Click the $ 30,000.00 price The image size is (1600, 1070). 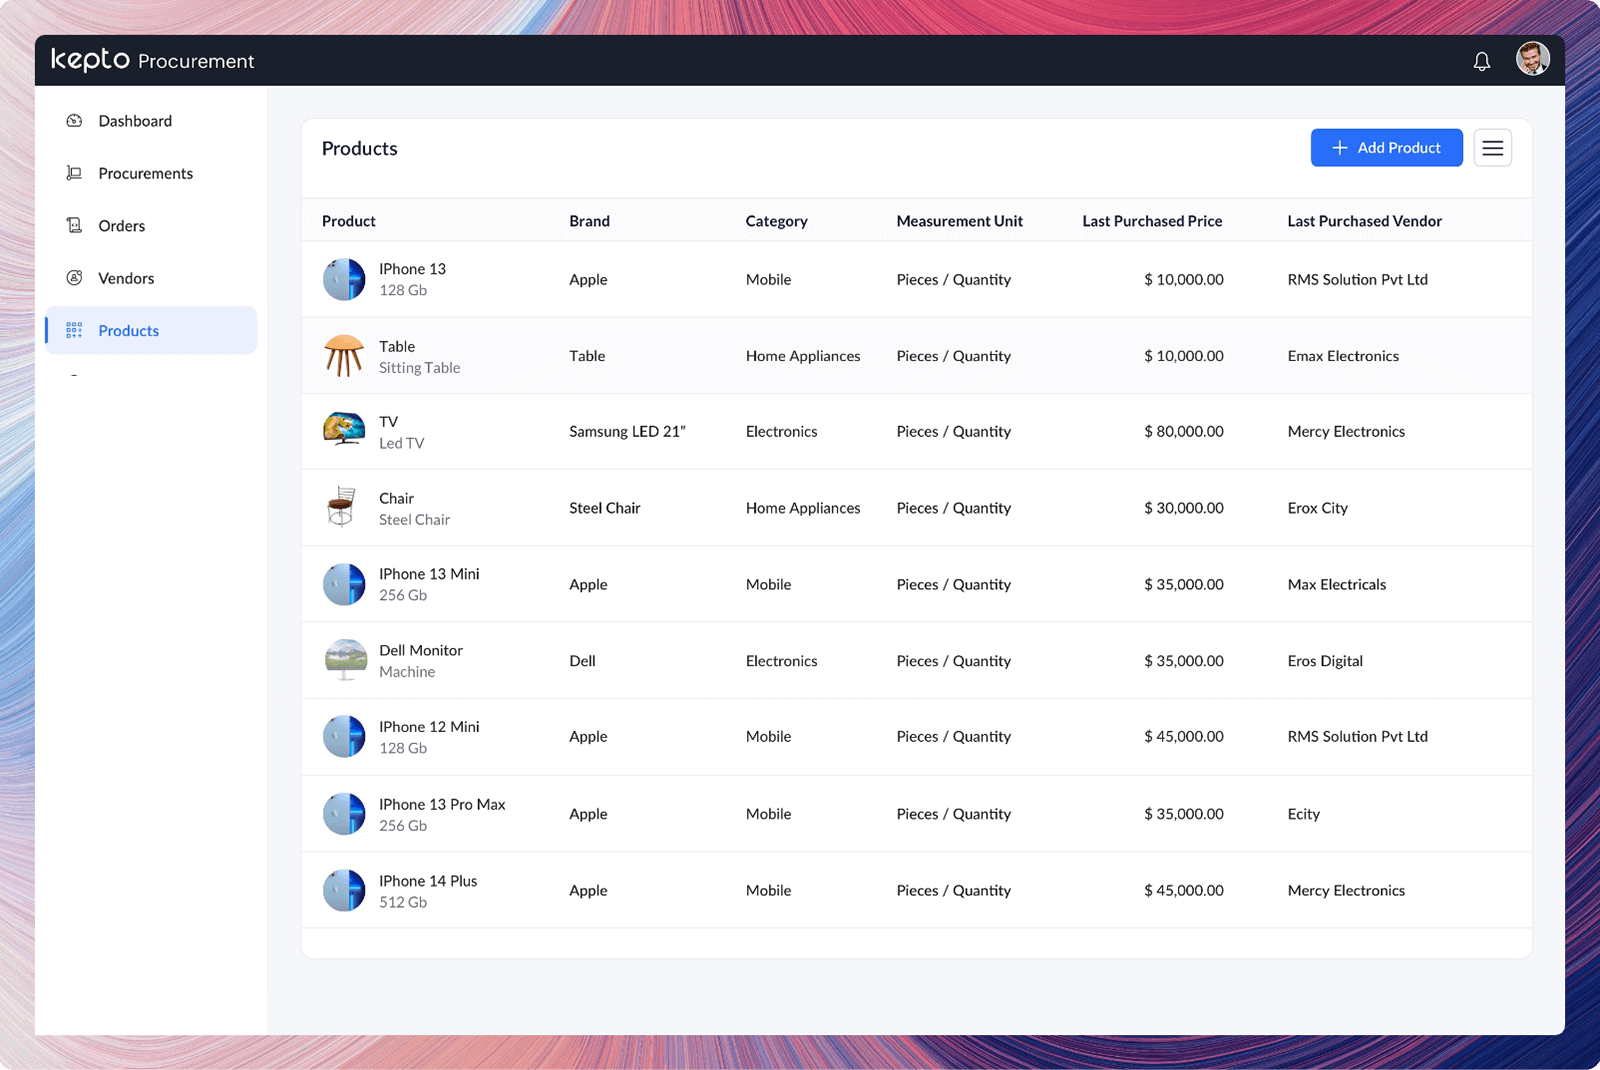coord(1183,508)
